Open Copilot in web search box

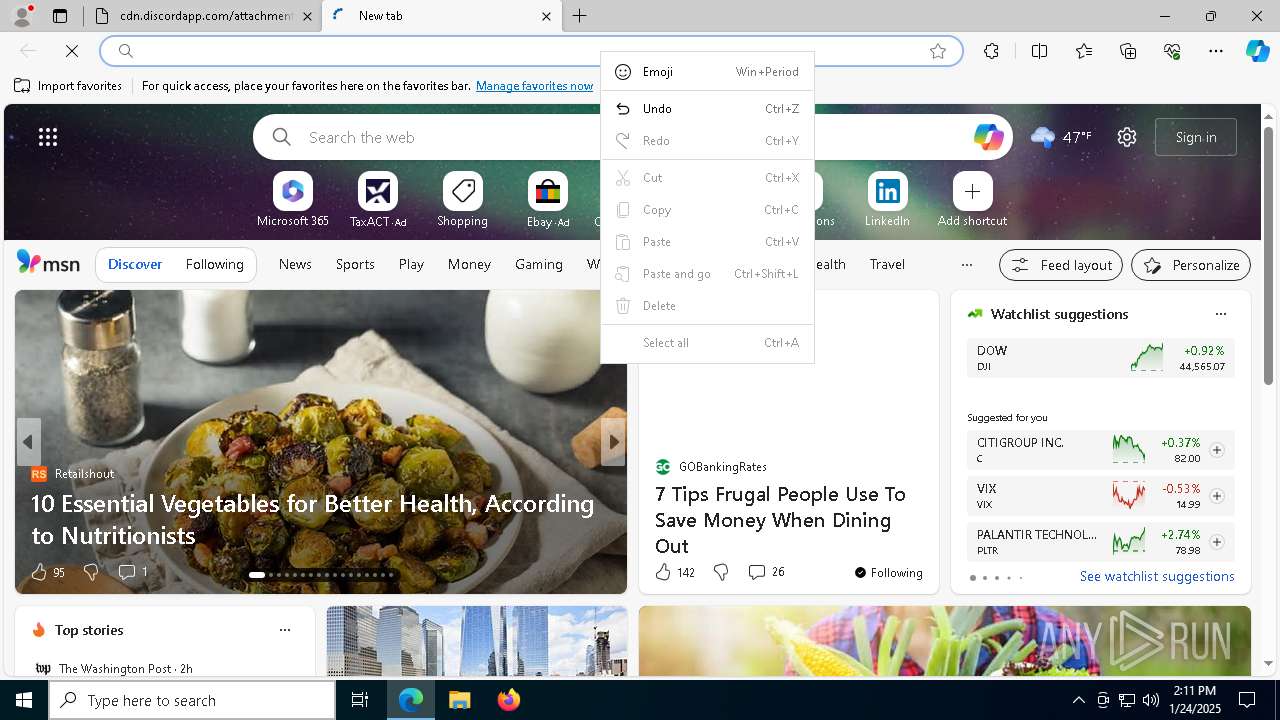pyautogui.click(x=988, y=137)
